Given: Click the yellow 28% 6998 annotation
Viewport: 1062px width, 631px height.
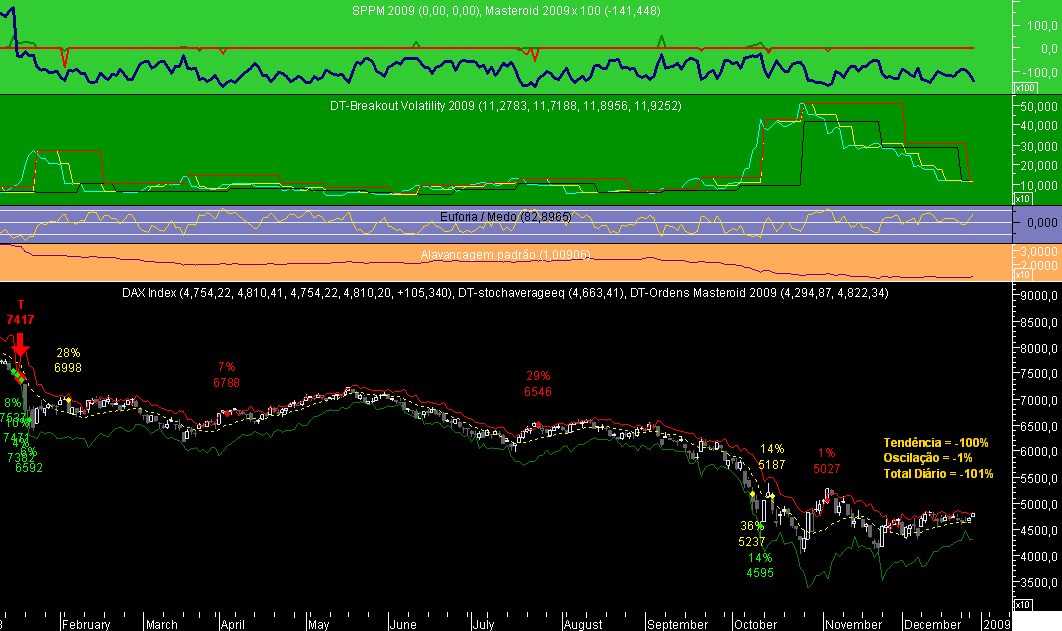Looking at the screenshot, I should 68,360.
